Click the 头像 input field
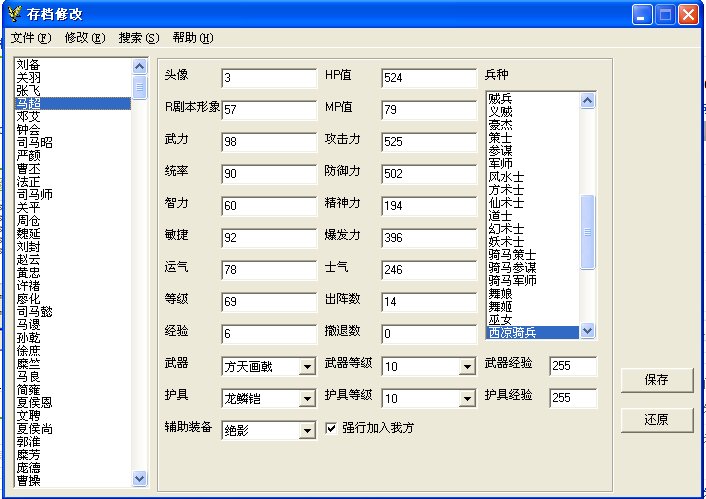 point(269,78)
